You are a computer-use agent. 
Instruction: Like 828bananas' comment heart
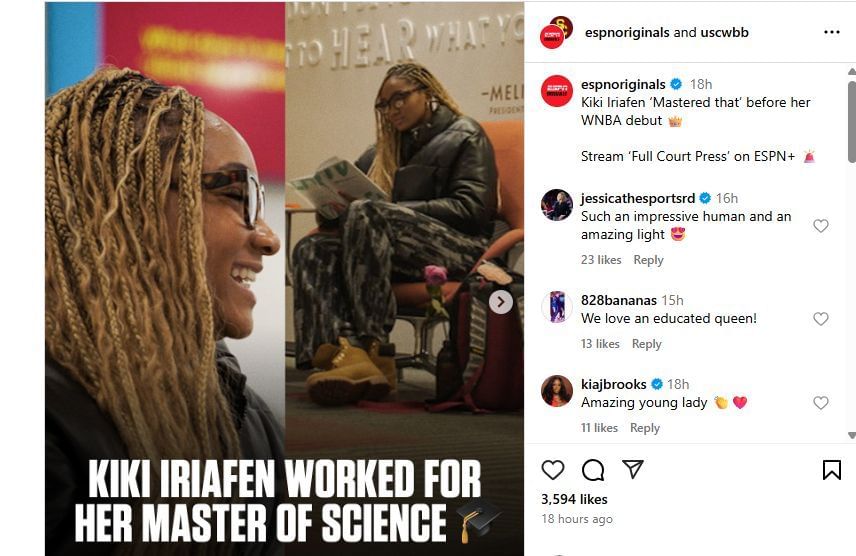pos(821,319)
